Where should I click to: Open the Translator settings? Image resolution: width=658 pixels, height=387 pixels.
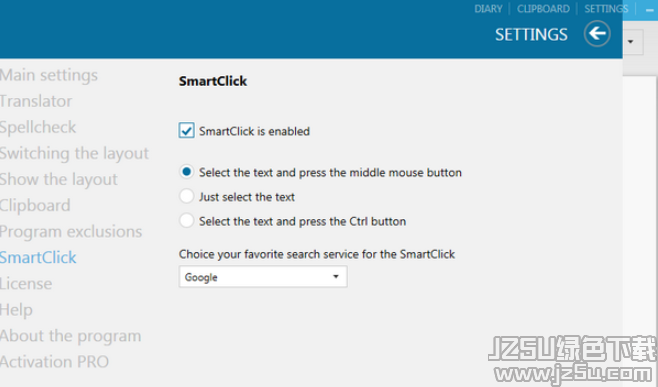(36, 102)
